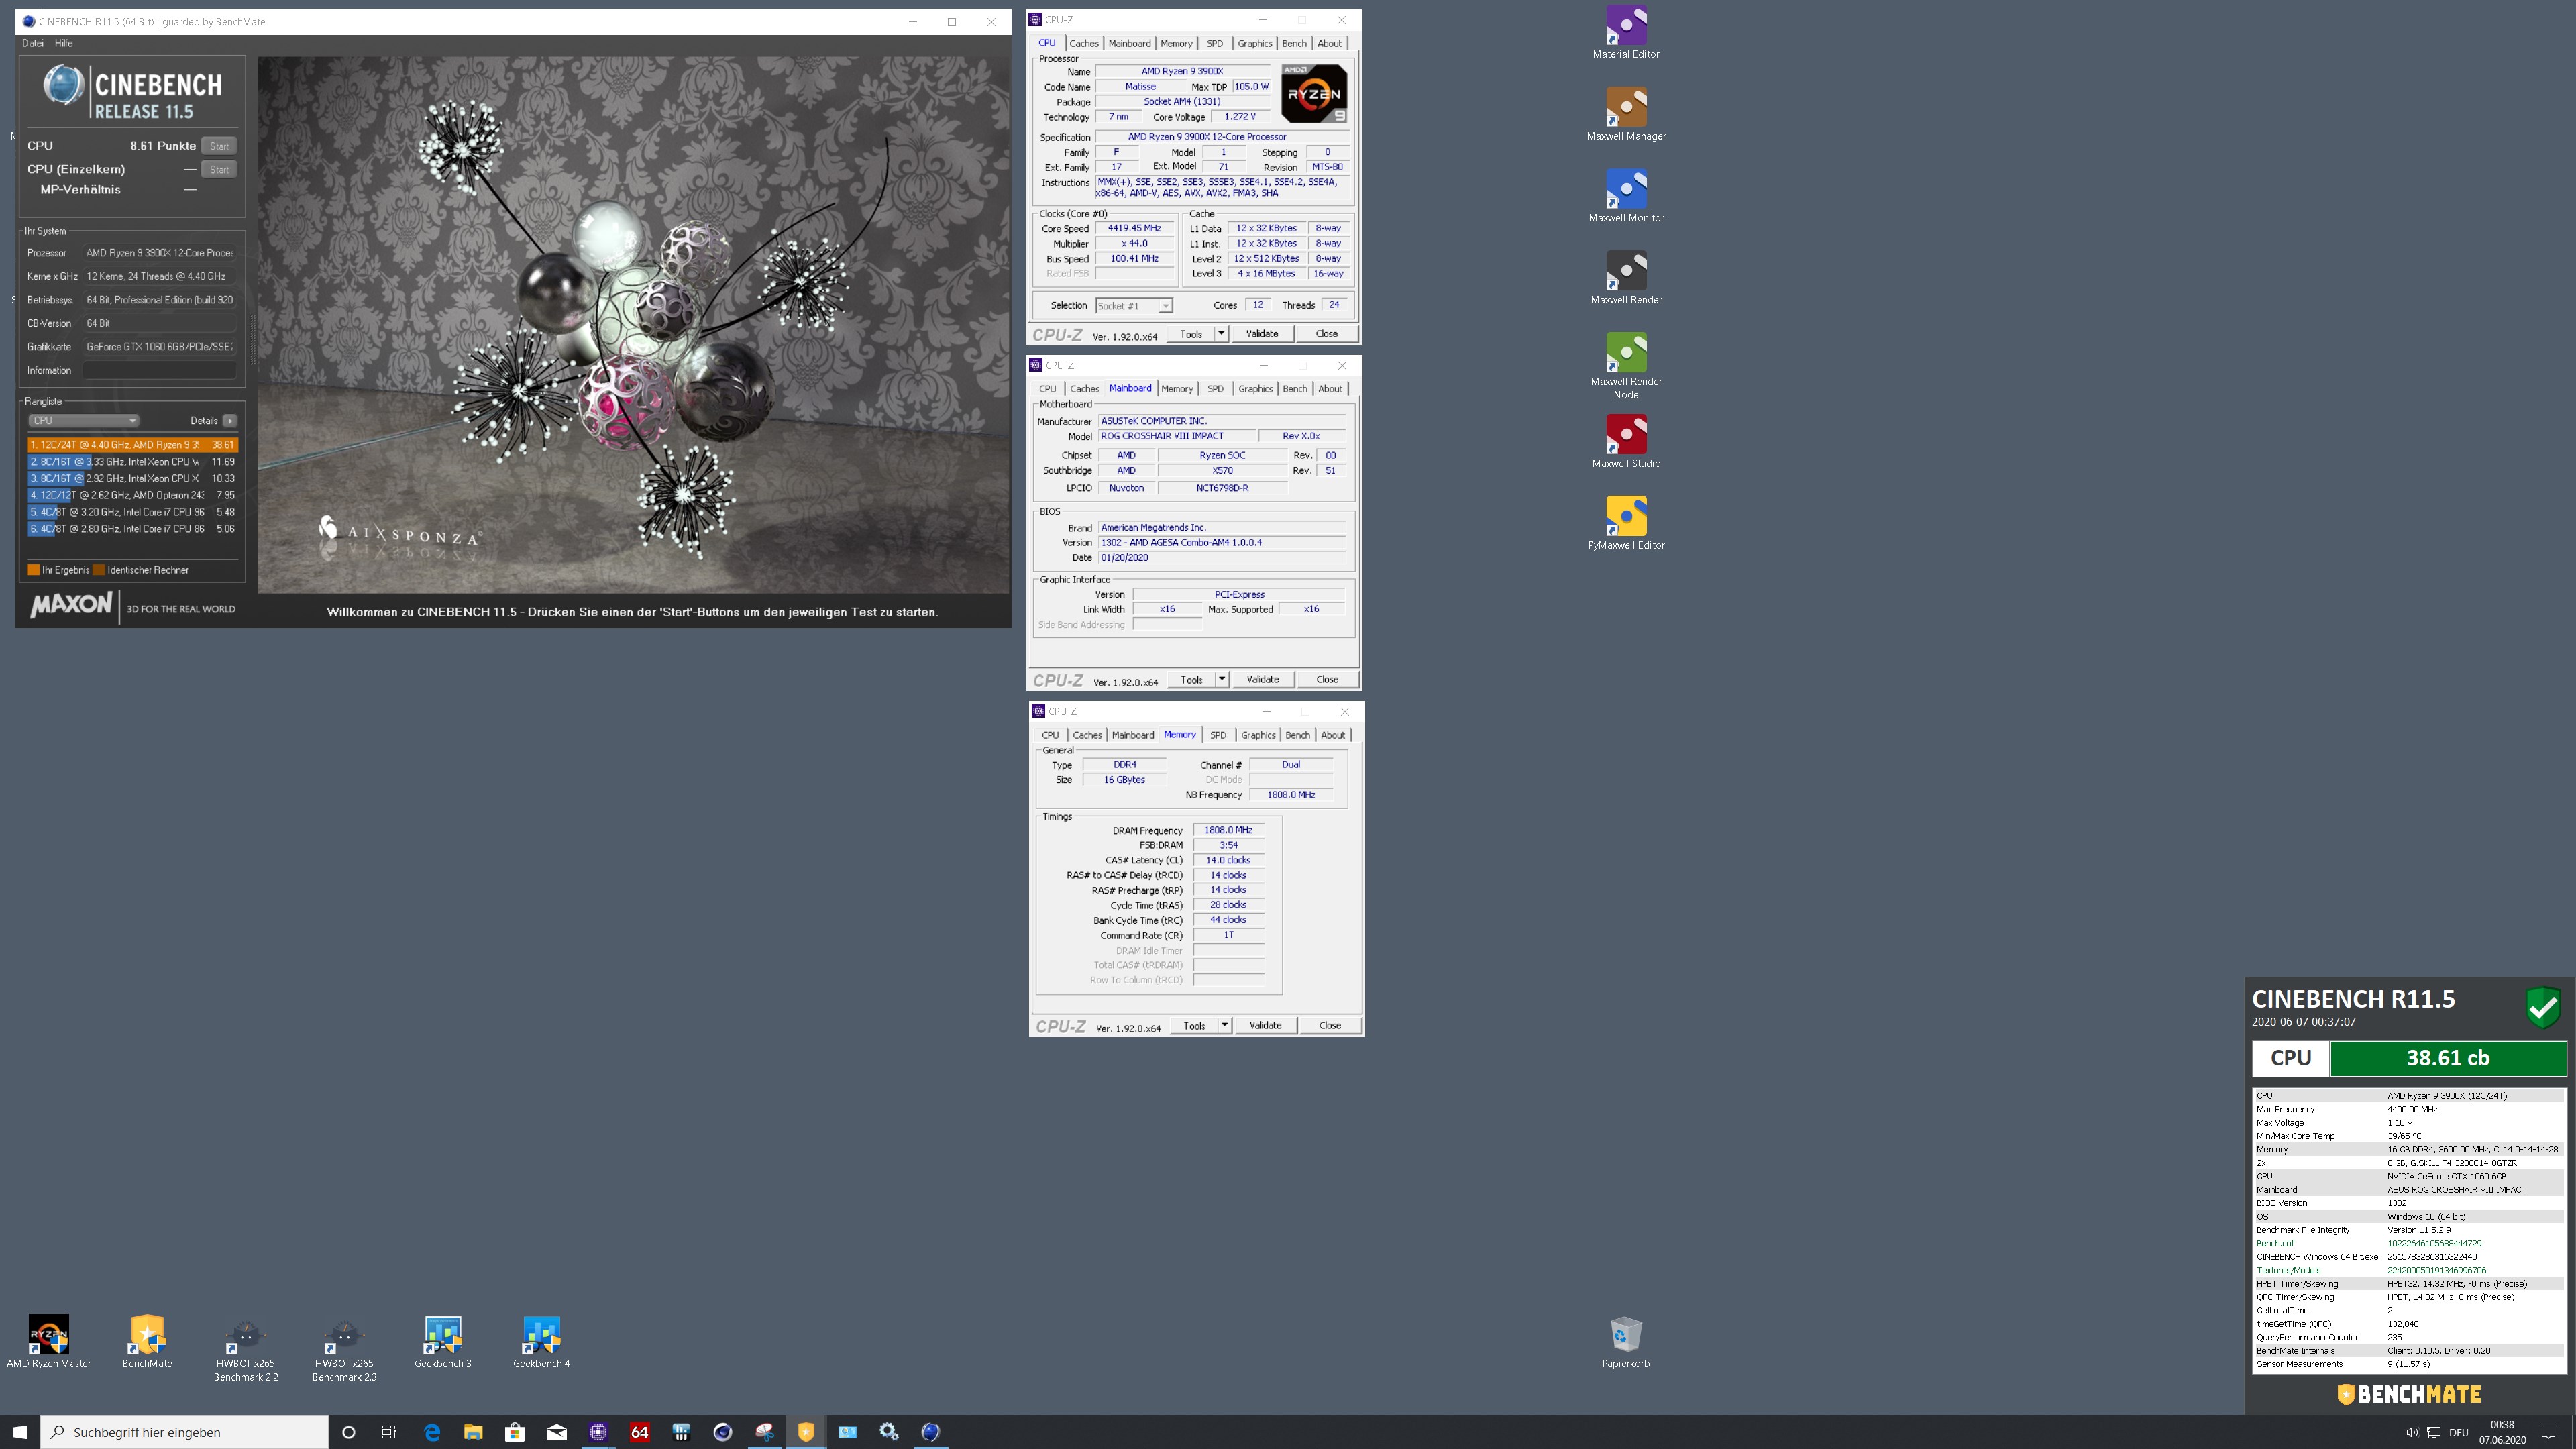The width and height of the screenshot is (2576, 1449).
Task: Switch to BenchMate shield taskbar icon
Action: [806, 1432]
